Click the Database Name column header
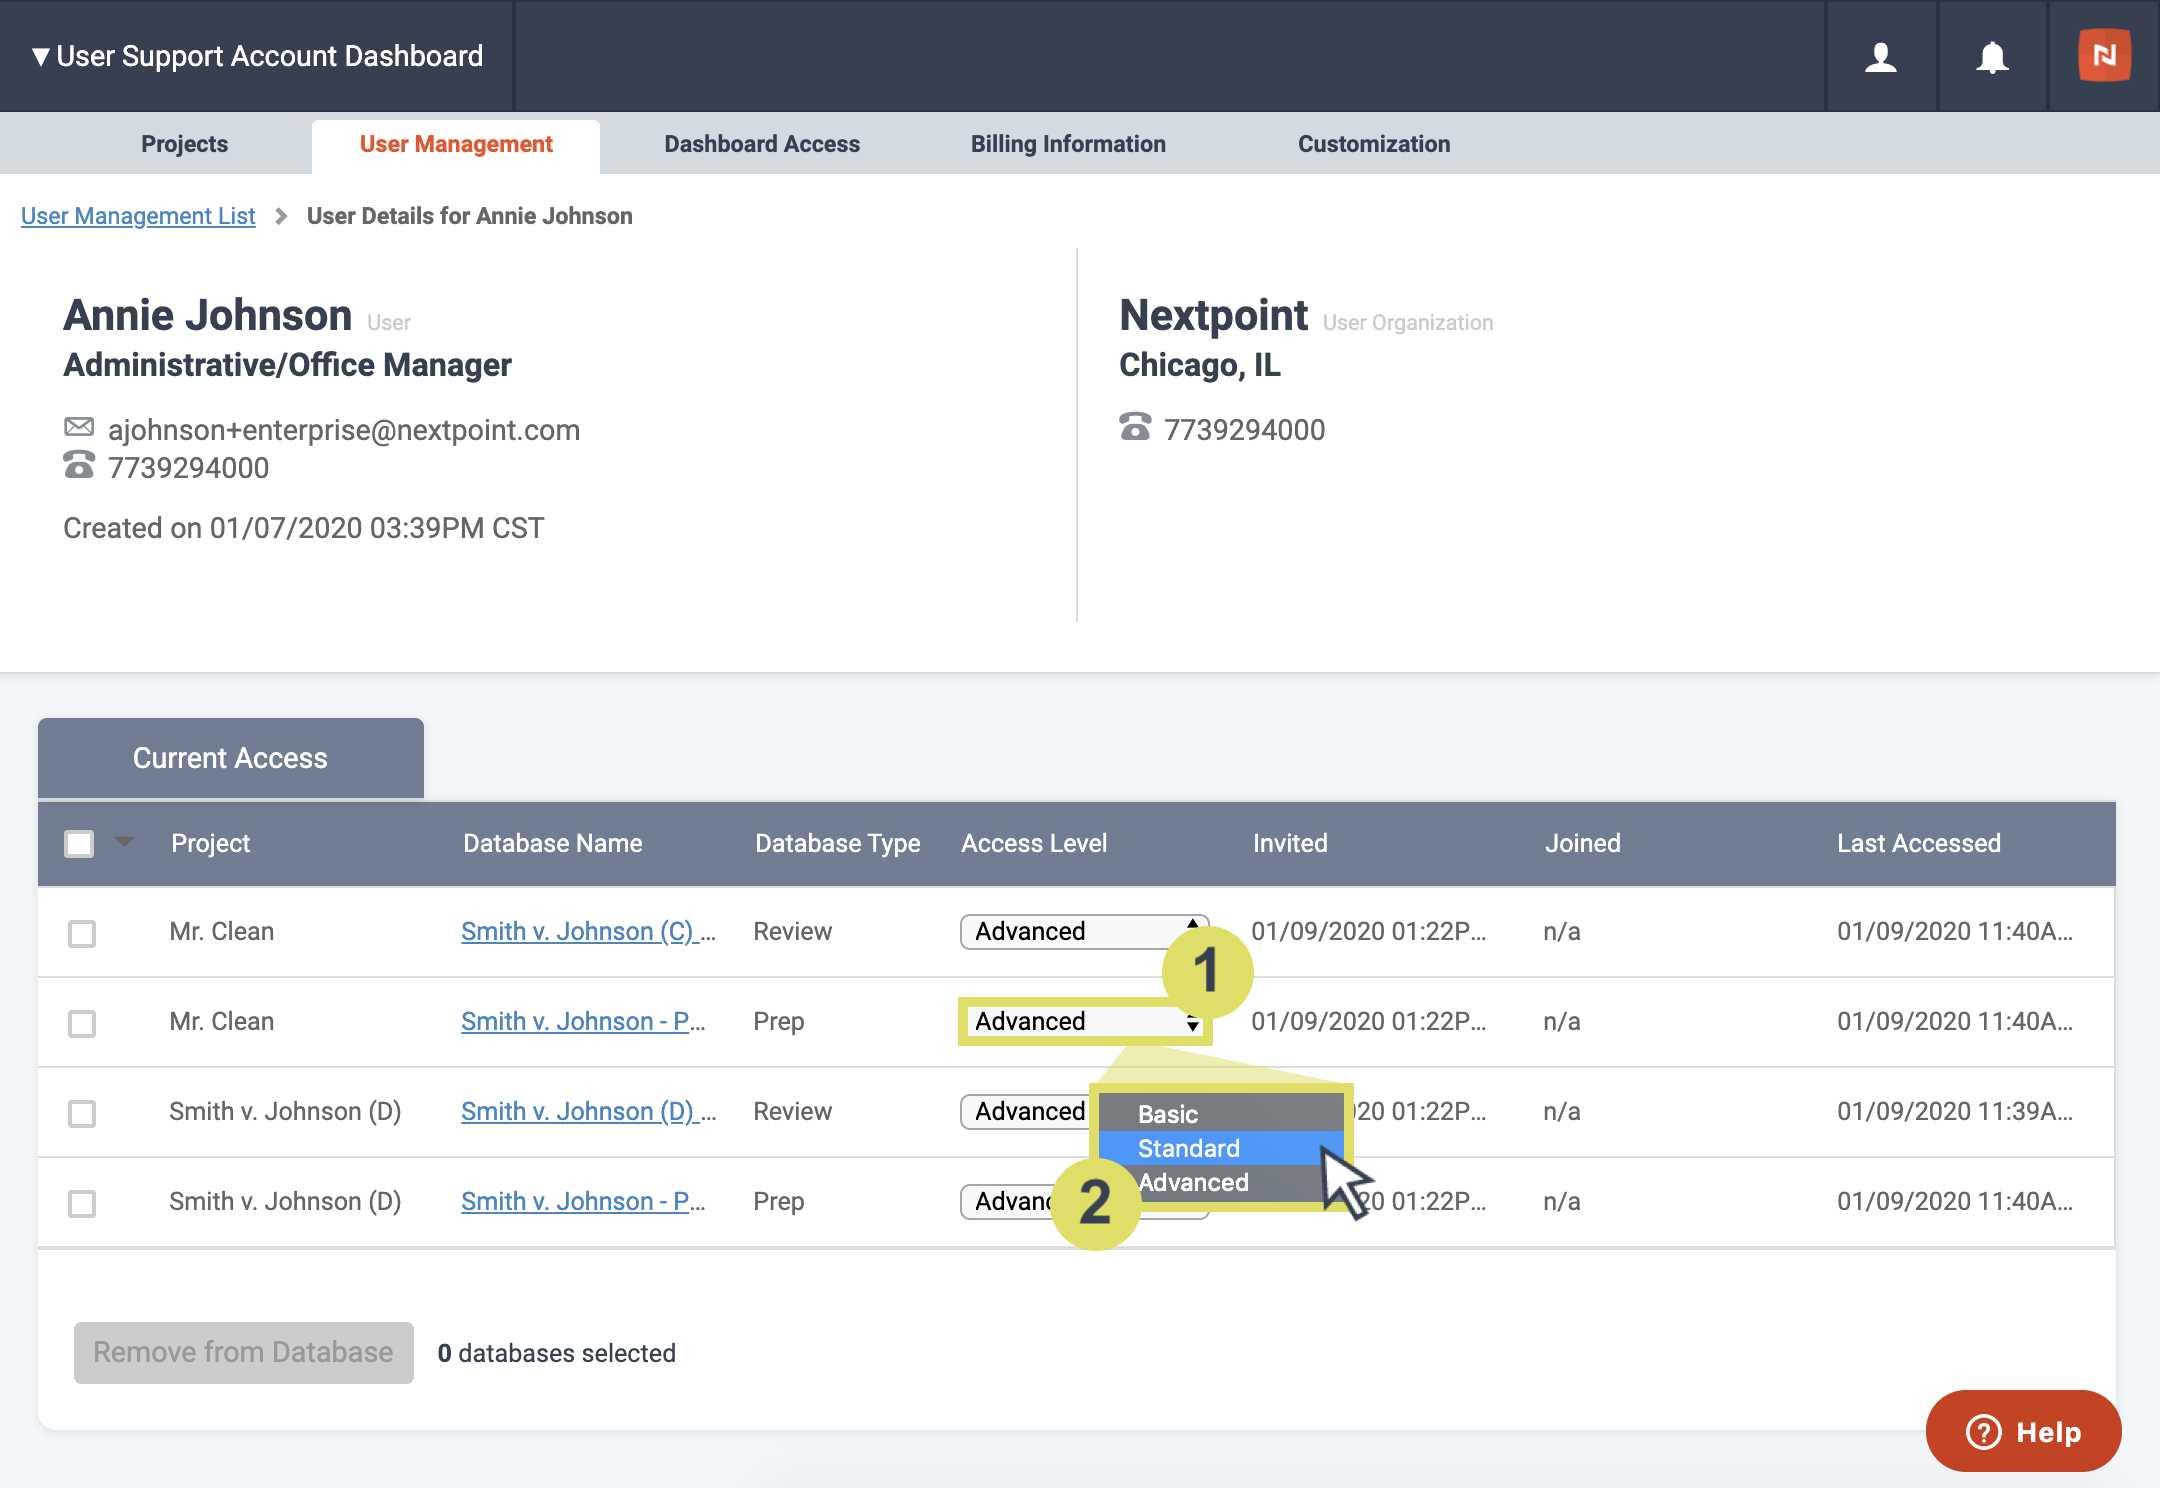Screen dimensions: 2160x1488 tap(553, 843)
